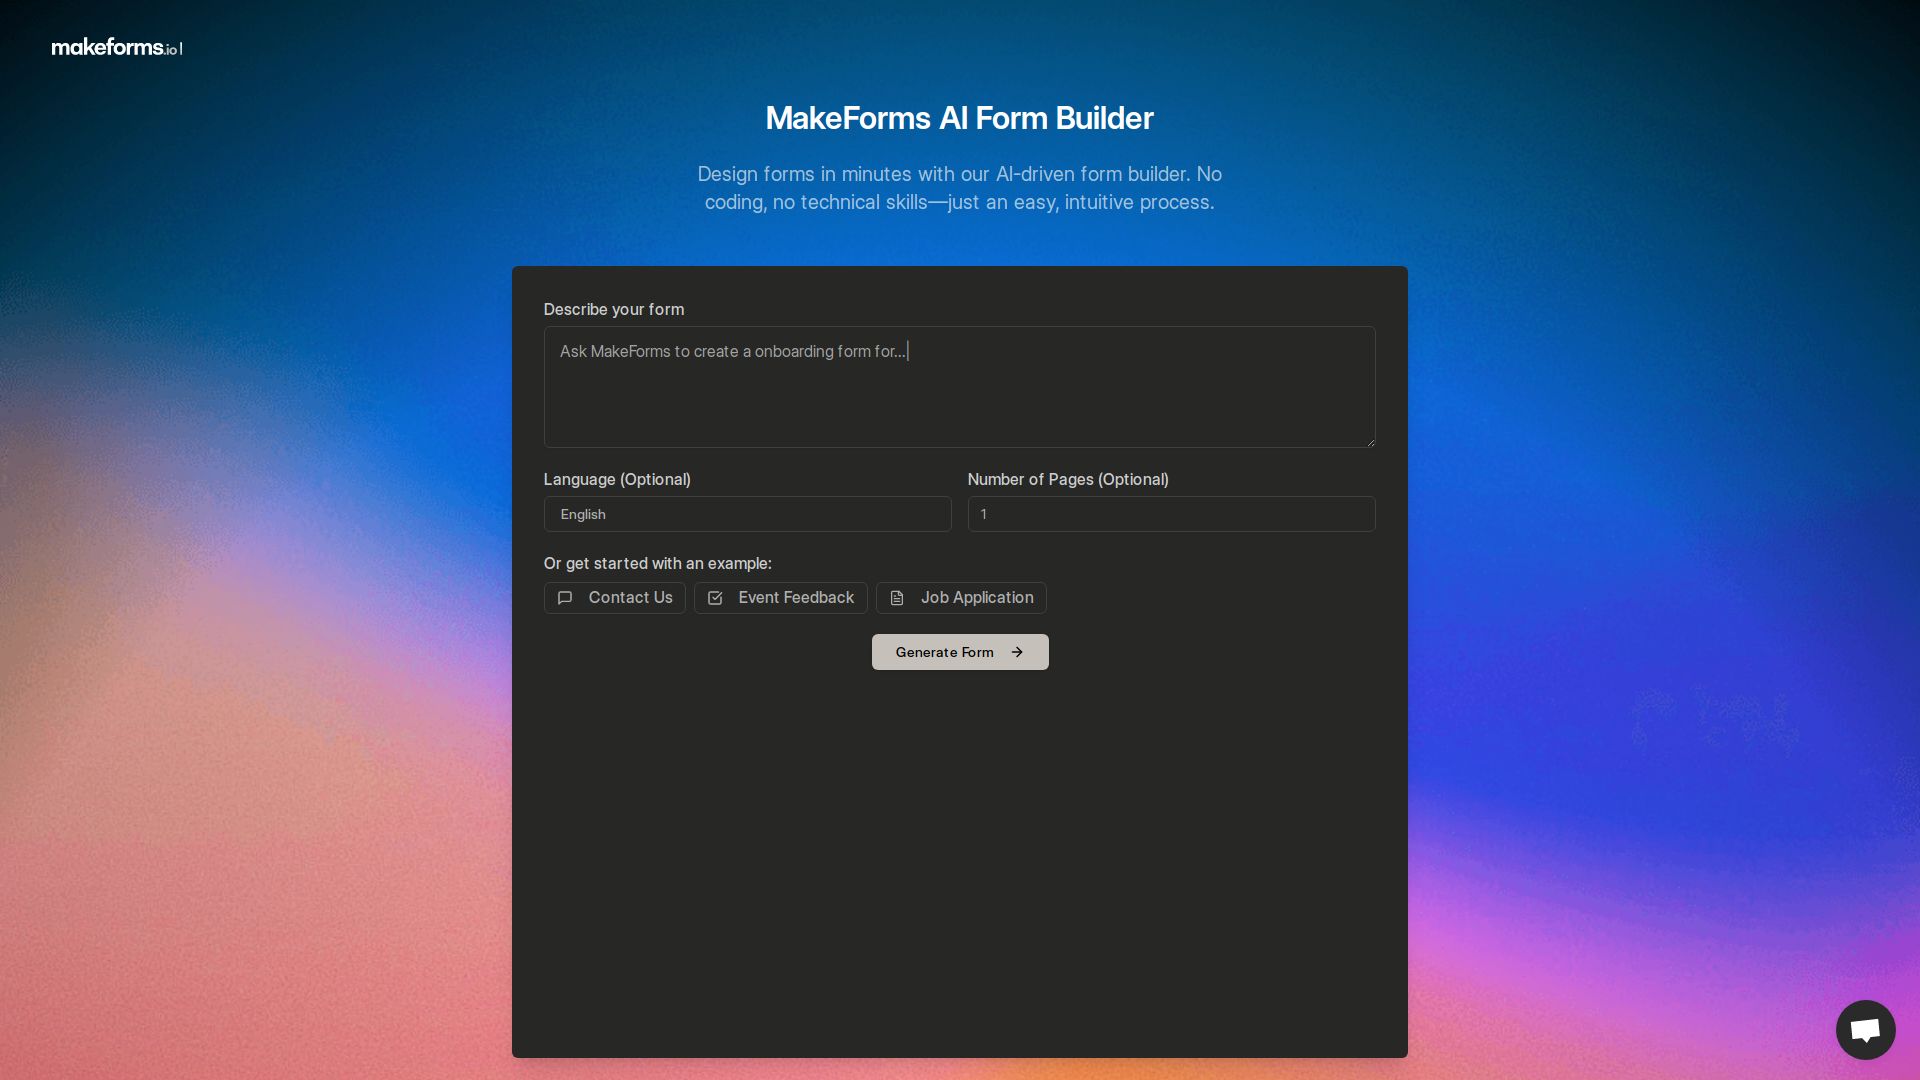Click the arrow icon inside Generate Form button

coord(1017,651)
